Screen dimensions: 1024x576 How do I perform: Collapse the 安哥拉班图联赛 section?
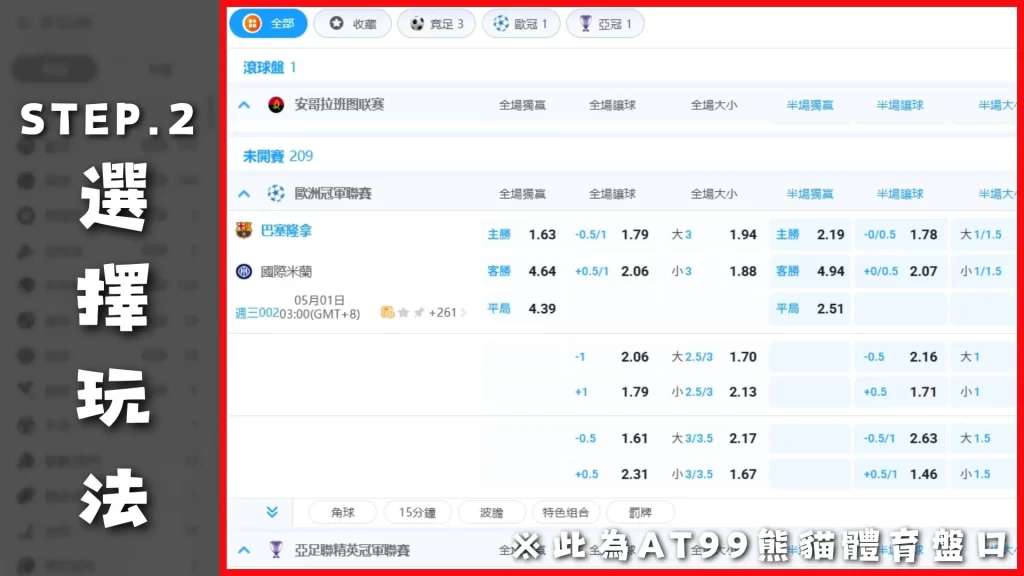click(242, 104)
